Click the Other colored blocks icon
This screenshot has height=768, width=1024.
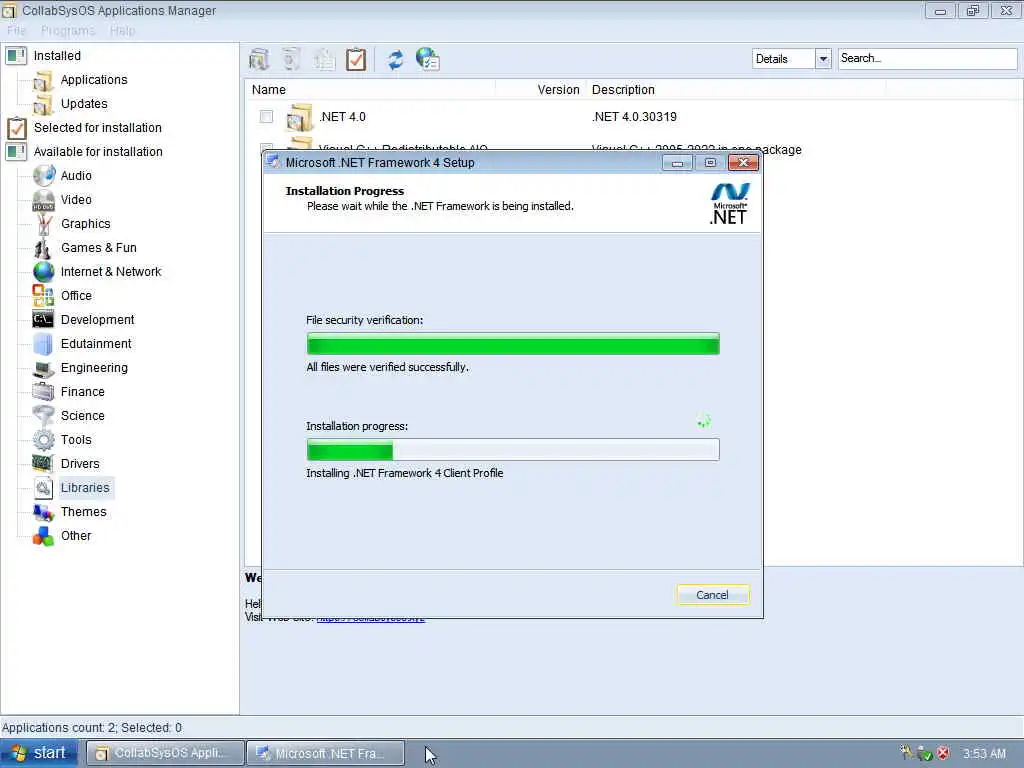click(44, 536)
